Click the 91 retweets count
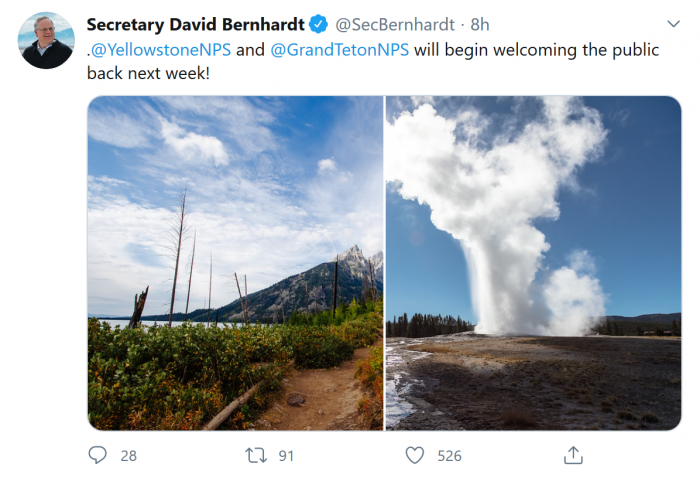Image resolution: width=700 pixels, height=478 pixels. [286, 455]
